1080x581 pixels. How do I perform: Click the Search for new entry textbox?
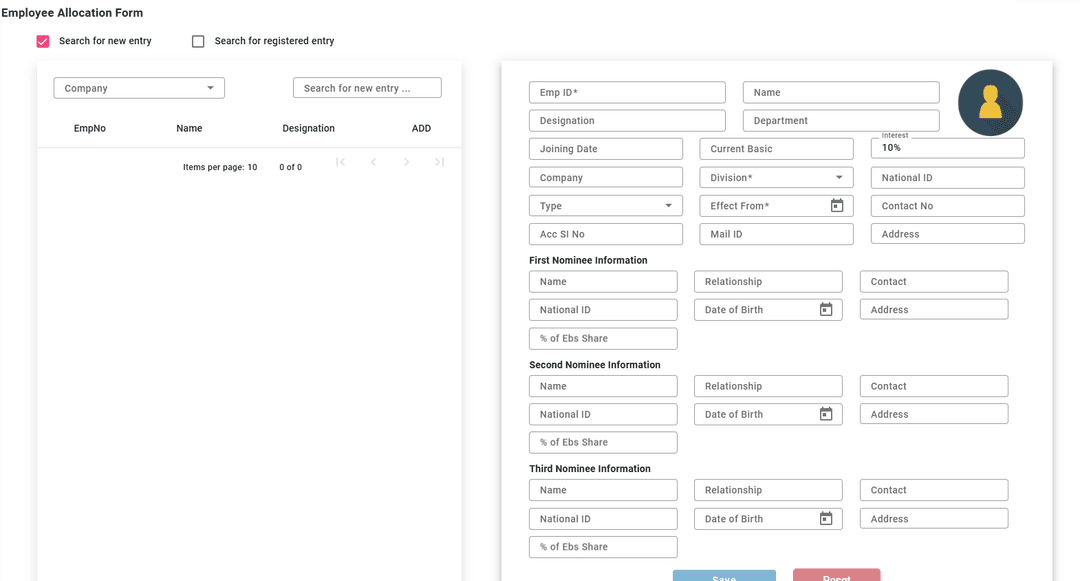[367, 88]
